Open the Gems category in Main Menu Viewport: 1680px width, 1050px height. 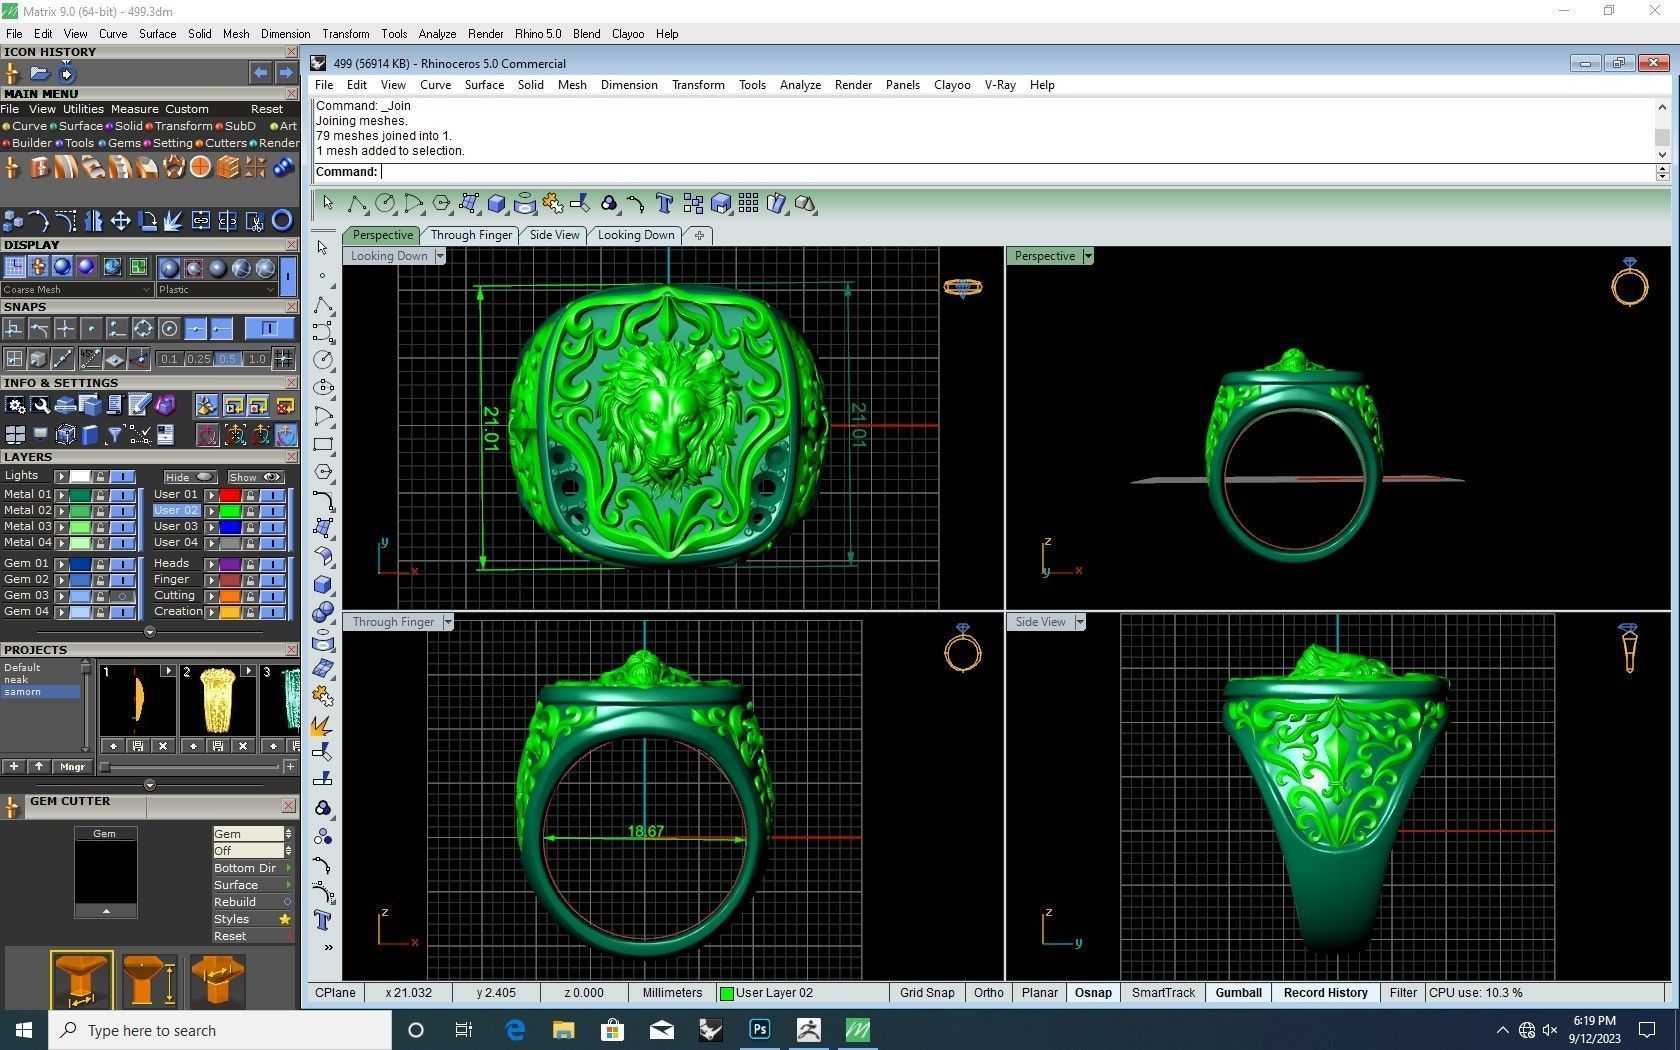[120, 143]
